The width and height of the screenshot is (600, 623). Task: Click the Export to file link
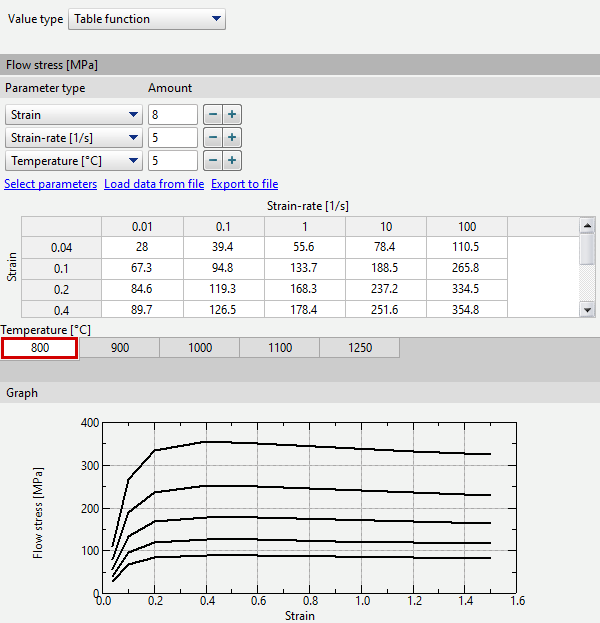(x=244, y=184)
